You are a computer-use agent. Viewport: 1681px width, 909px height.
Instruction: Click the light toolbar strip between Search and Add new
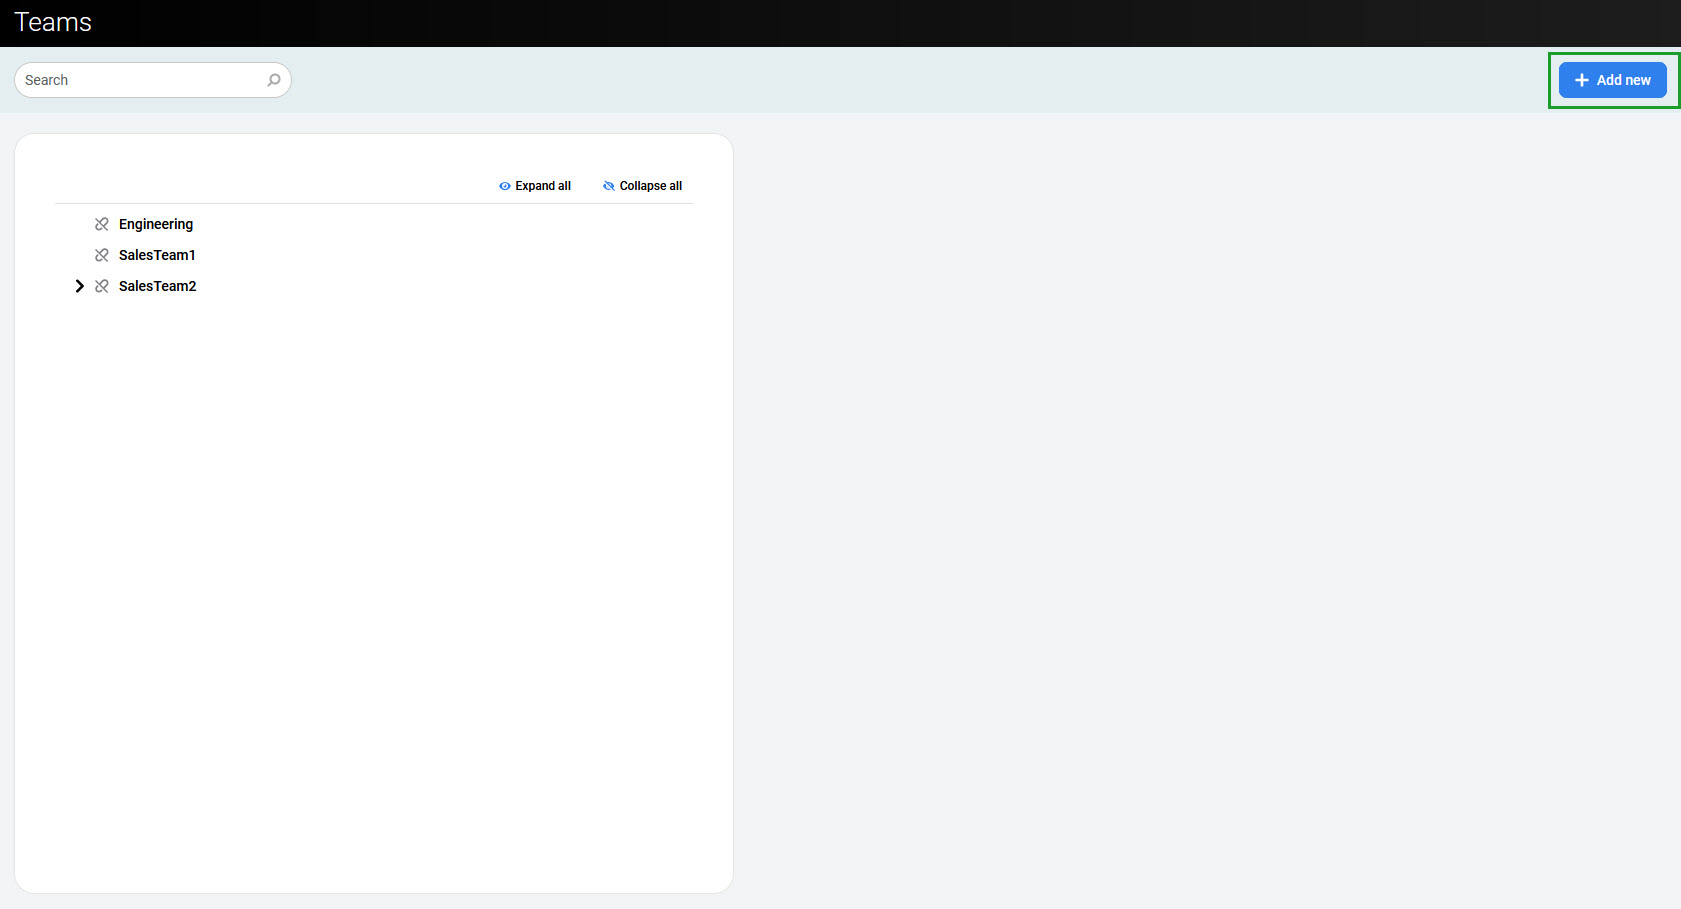tap(900, 80)
